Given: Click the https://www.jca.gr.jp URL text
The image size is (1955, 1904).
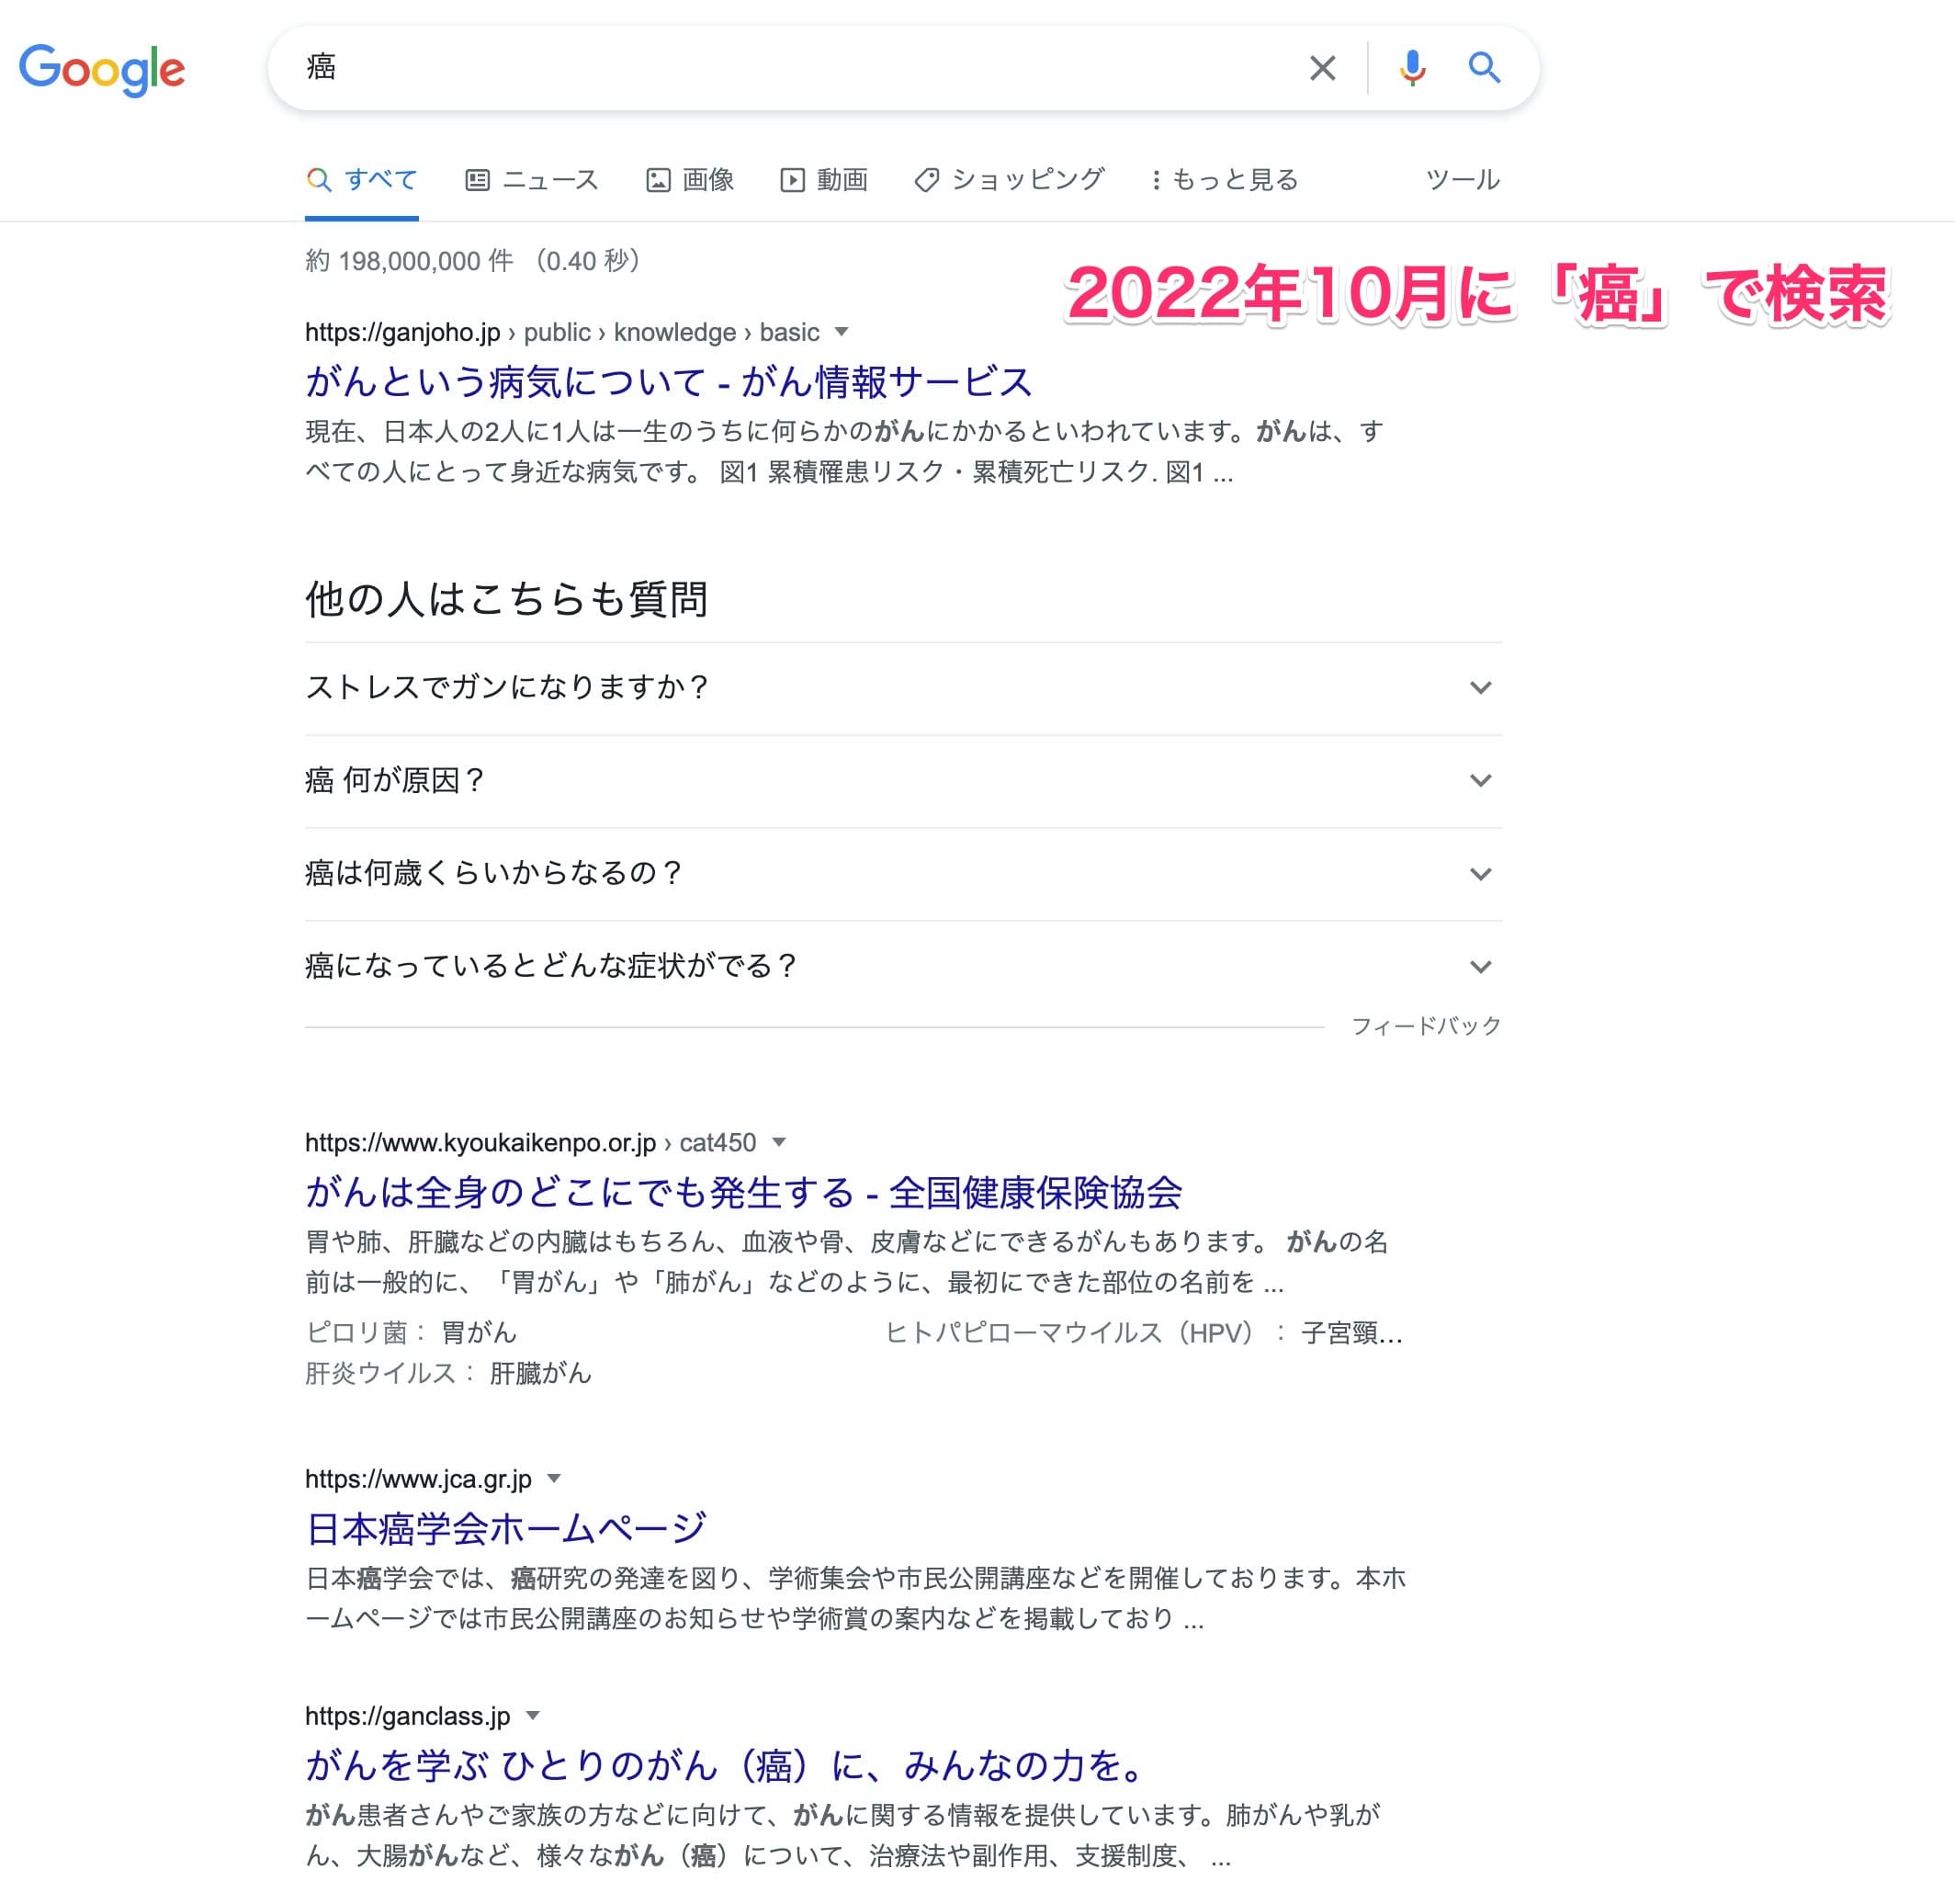Looking at the screenshot, I should 419,1479.
